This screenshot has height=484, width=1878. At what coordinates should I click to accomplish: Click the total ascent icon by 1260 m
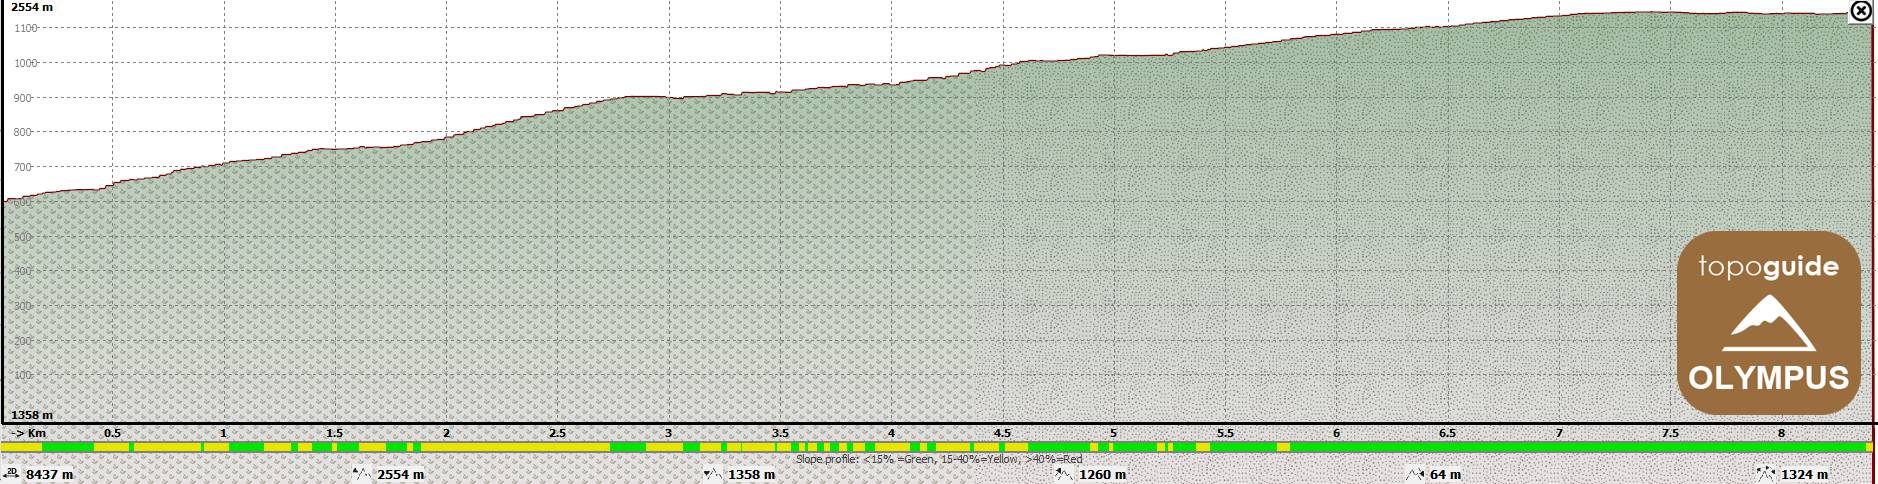(x=1064, y=474)
